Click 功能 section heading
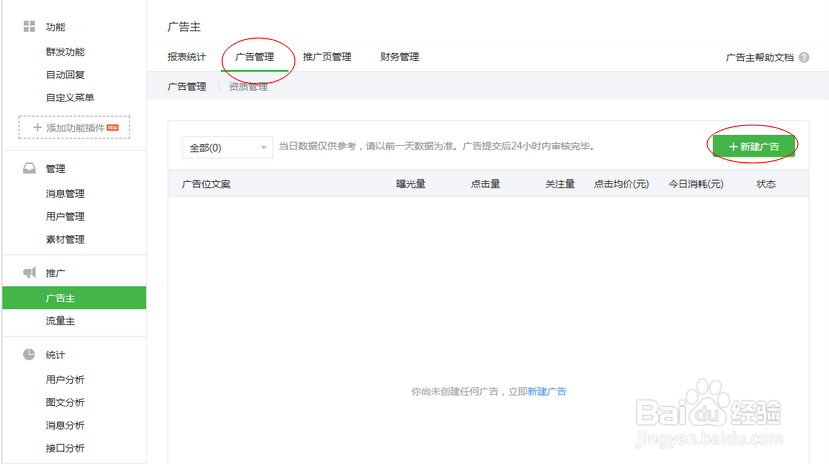Viewport: 829px width, 467px height. pyautogui.click(x=56, y=27)
